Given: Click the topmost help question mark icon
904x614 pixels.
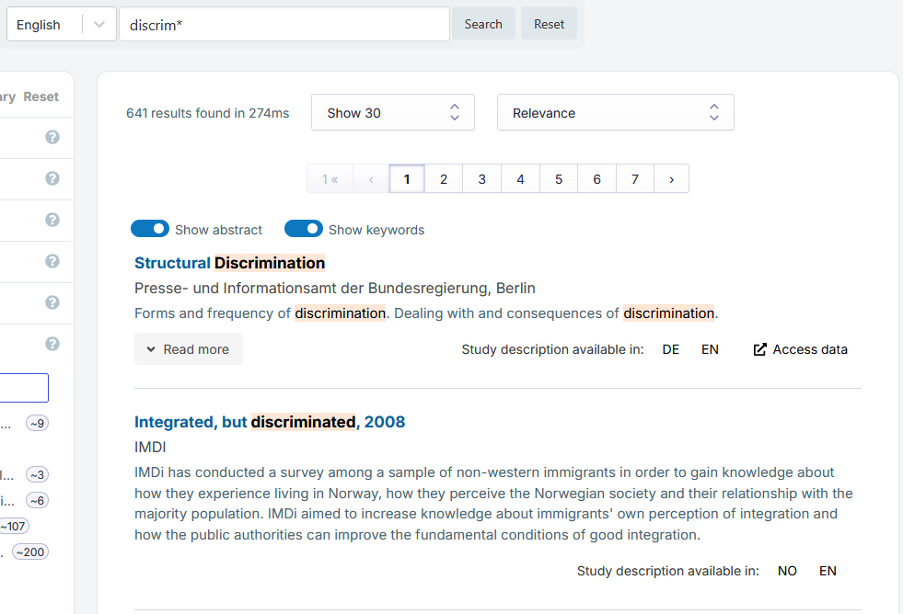Looking at the screenshot, I should pyautogui.click(x=52, y=137).
